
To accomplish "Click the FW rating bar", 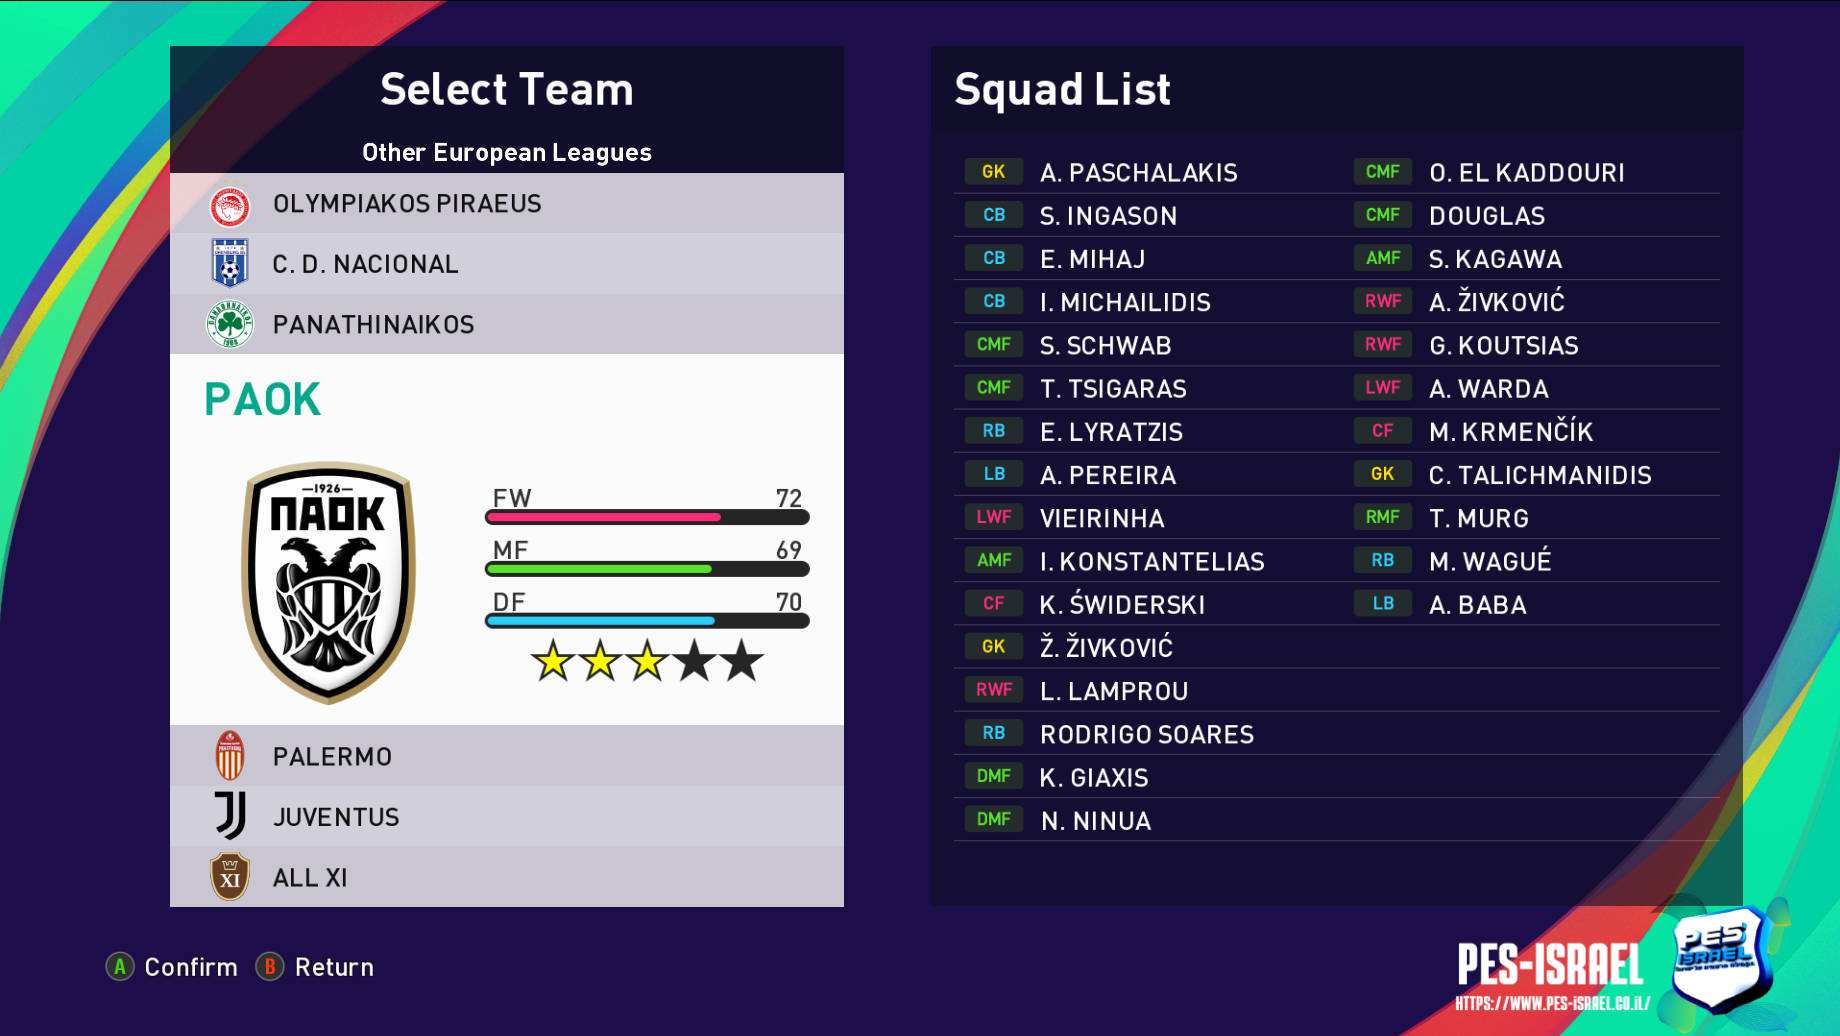I will click(x=646, y=517).
